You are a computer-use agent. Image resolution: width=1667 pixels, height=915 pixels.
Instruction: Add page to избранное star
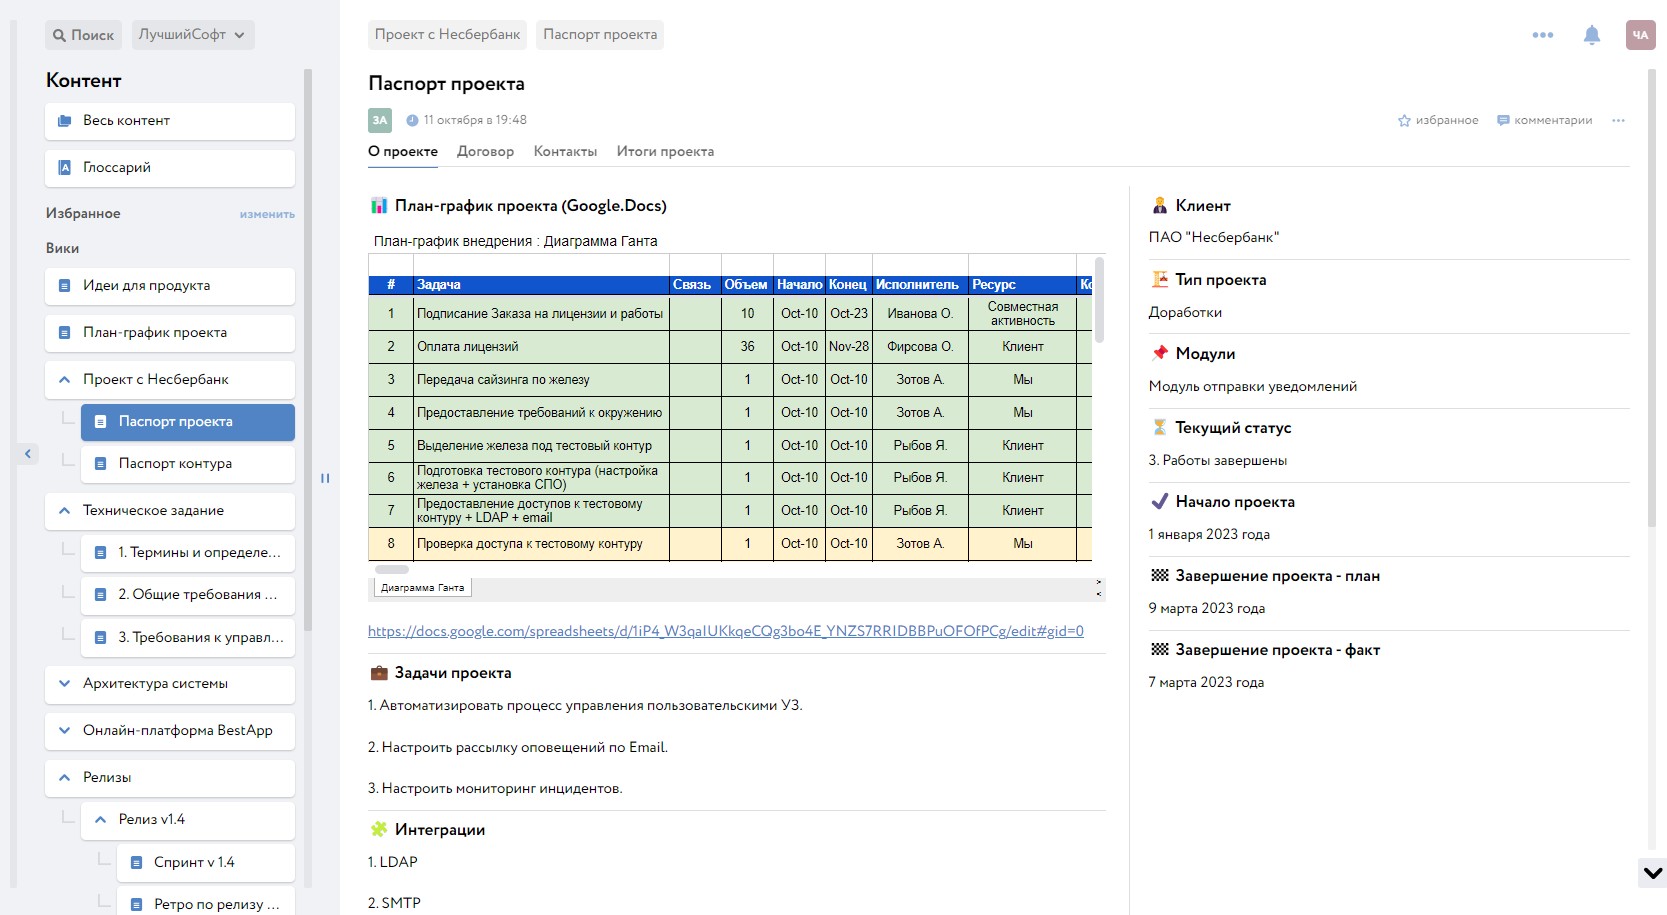click(x=1438, y=121)
